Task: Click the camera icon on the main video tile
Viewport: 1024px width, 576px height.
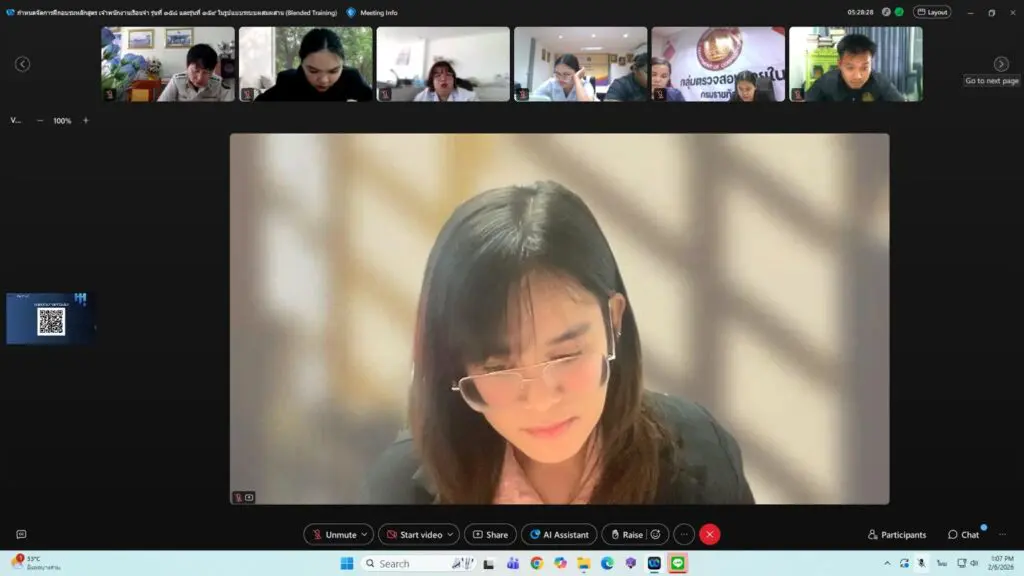Action: pyautogui.click(x=249, y=496)
